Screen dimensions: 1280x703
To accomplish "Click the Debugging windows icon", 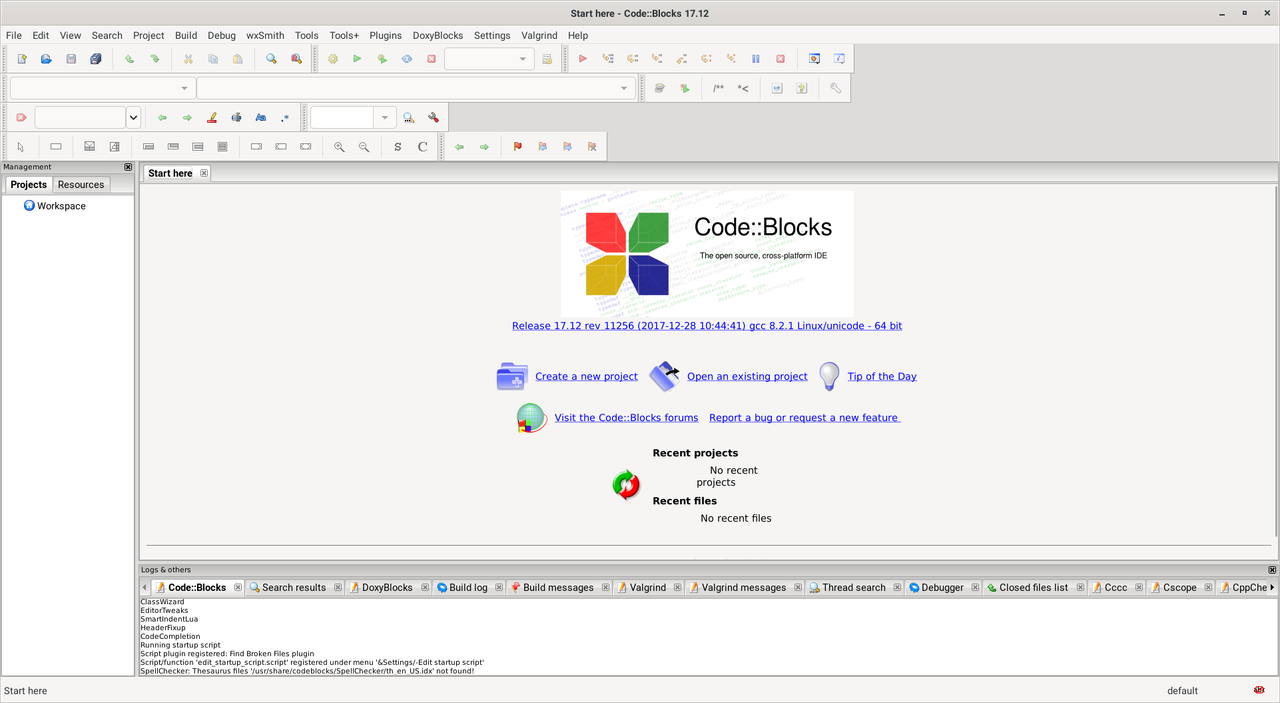I will coord(814,59).
